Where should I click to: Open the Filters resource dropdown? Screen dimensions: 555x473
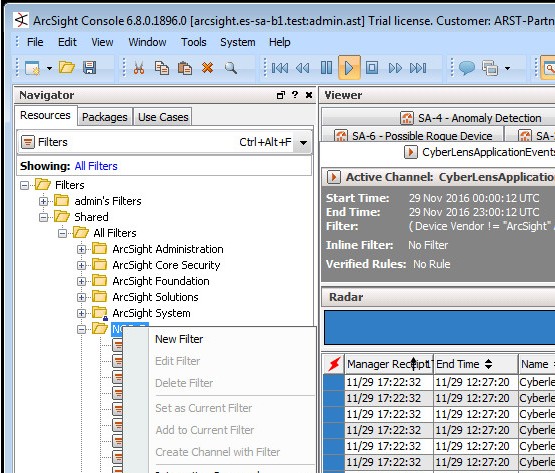[303, 142]
